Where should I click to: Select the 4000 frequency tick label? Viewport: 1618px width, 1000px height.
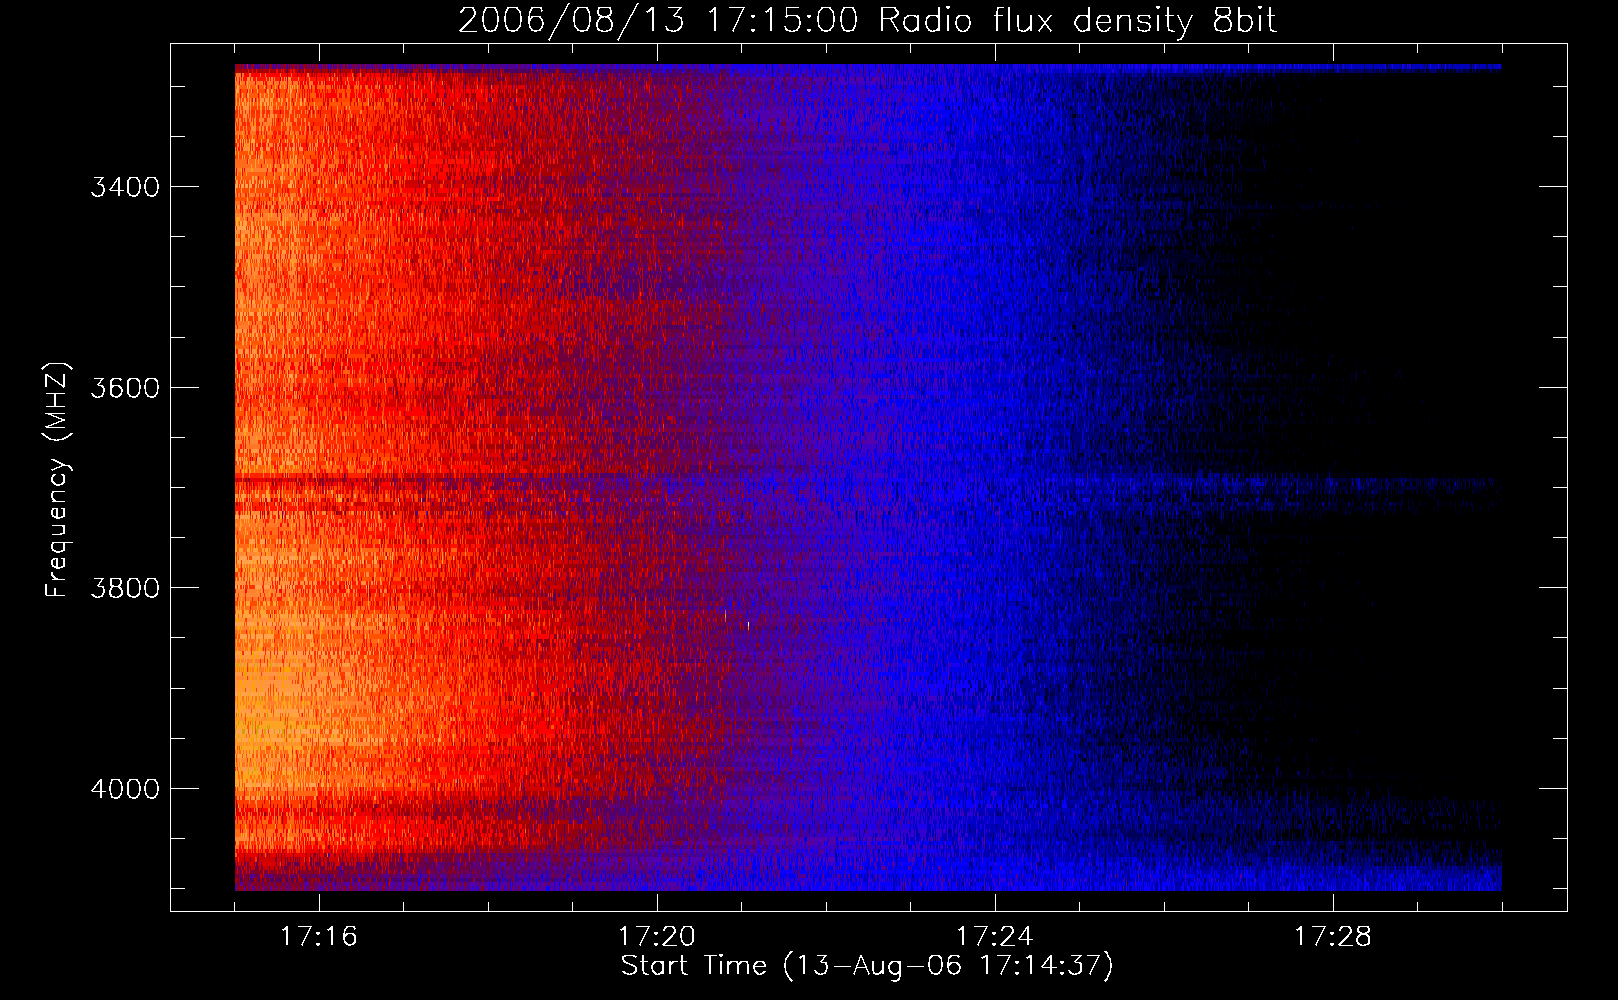tap(125, 789)
